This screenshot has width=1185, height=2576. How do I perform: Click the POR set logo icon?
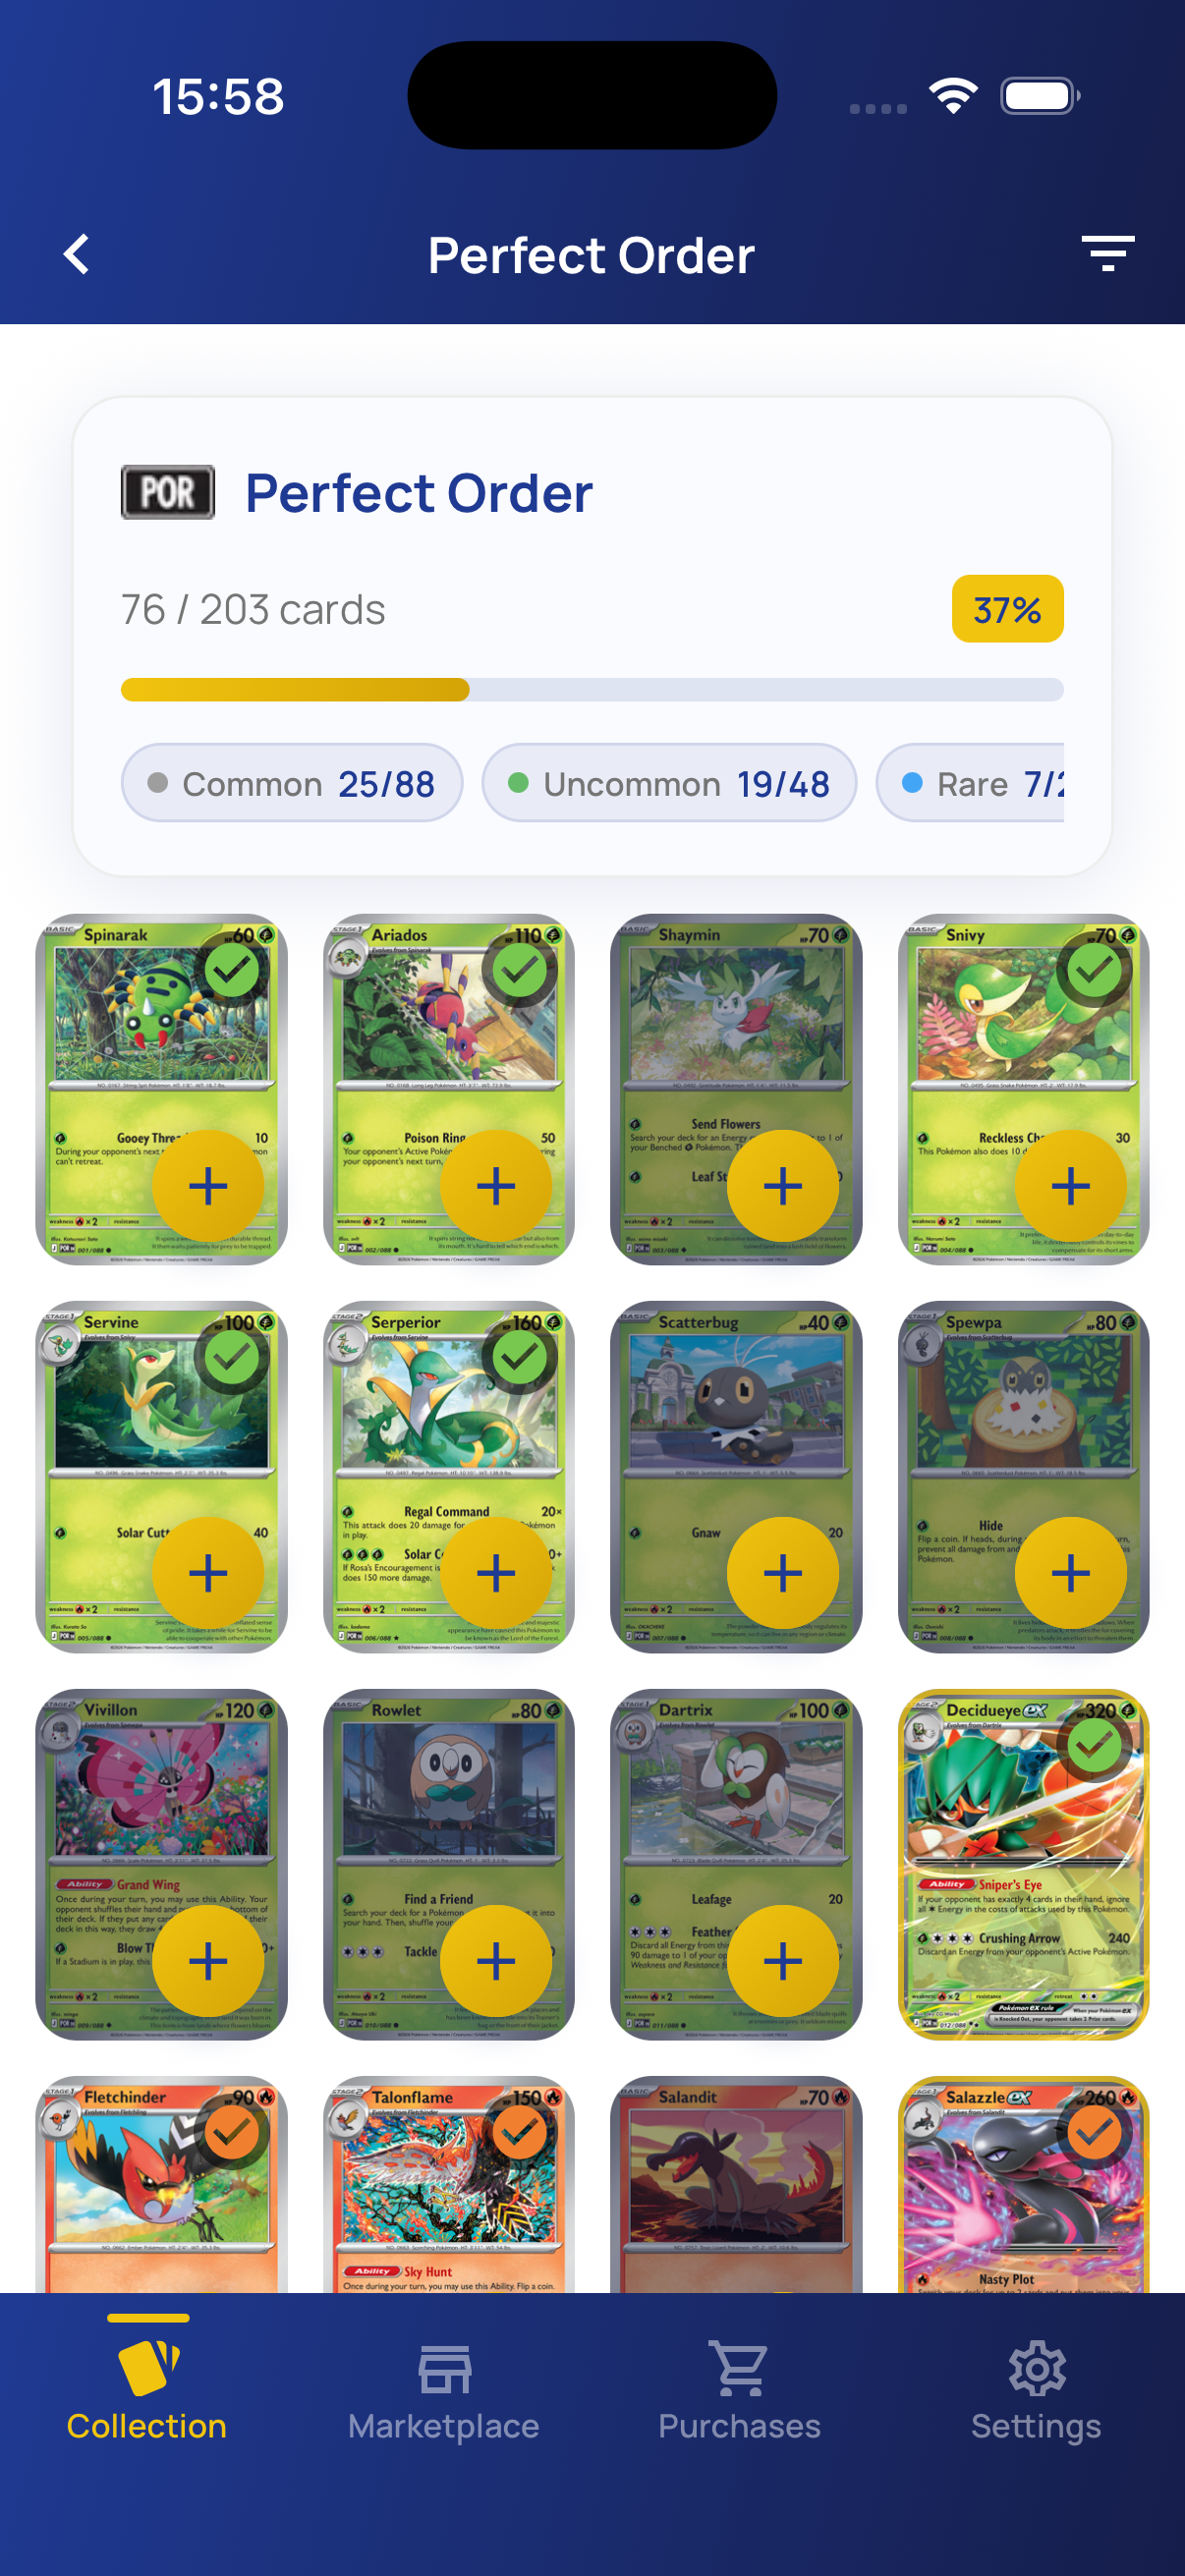[x=168, y=492]
